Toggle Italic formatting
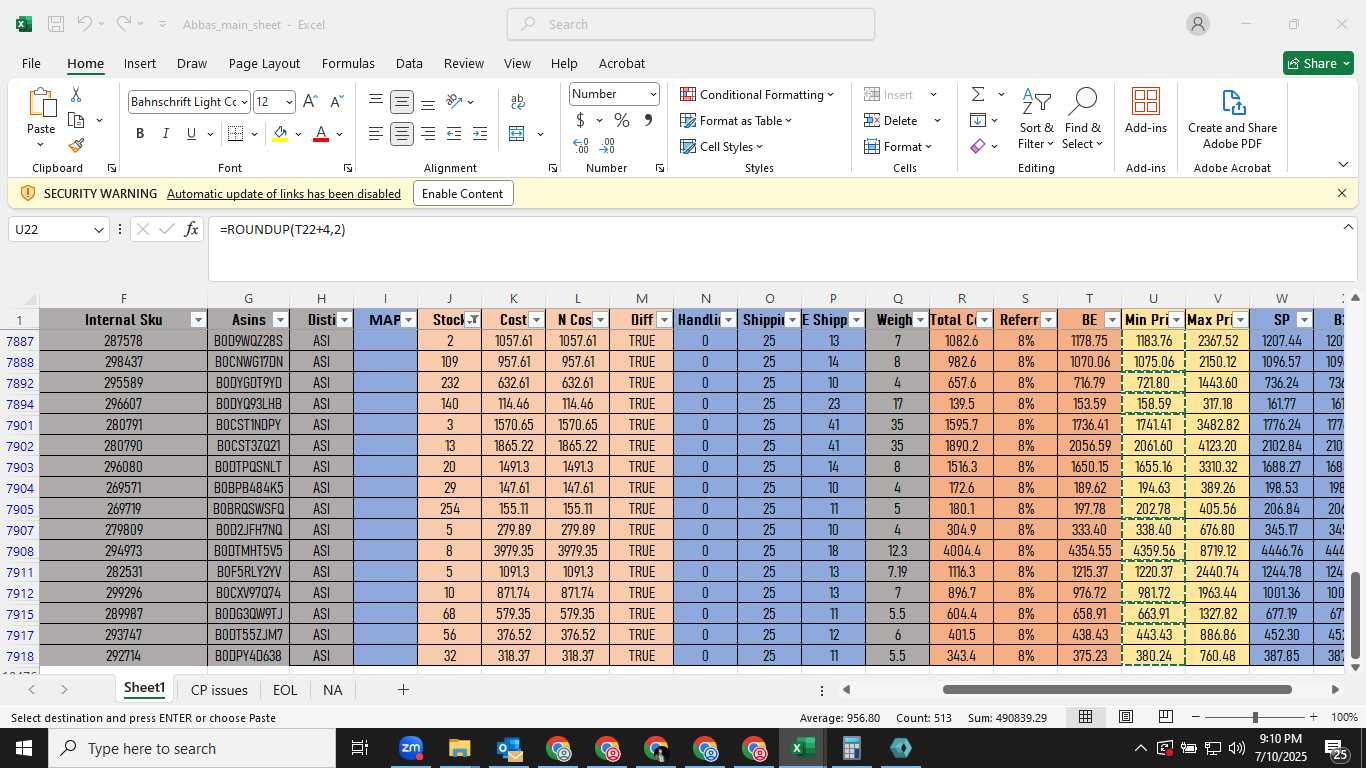 click(166, 134)
